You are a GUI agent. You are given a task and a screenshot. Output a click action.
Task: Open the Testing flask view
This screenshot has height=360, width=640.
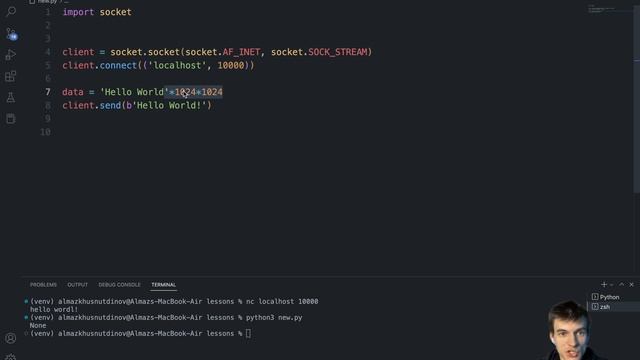click(x=11, y=97)
